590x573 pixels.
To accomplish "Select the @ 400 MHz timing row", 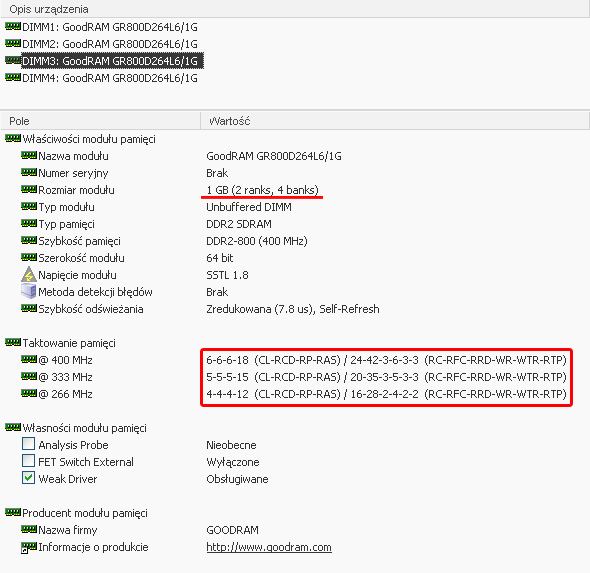I will click(x=295, y=360).
